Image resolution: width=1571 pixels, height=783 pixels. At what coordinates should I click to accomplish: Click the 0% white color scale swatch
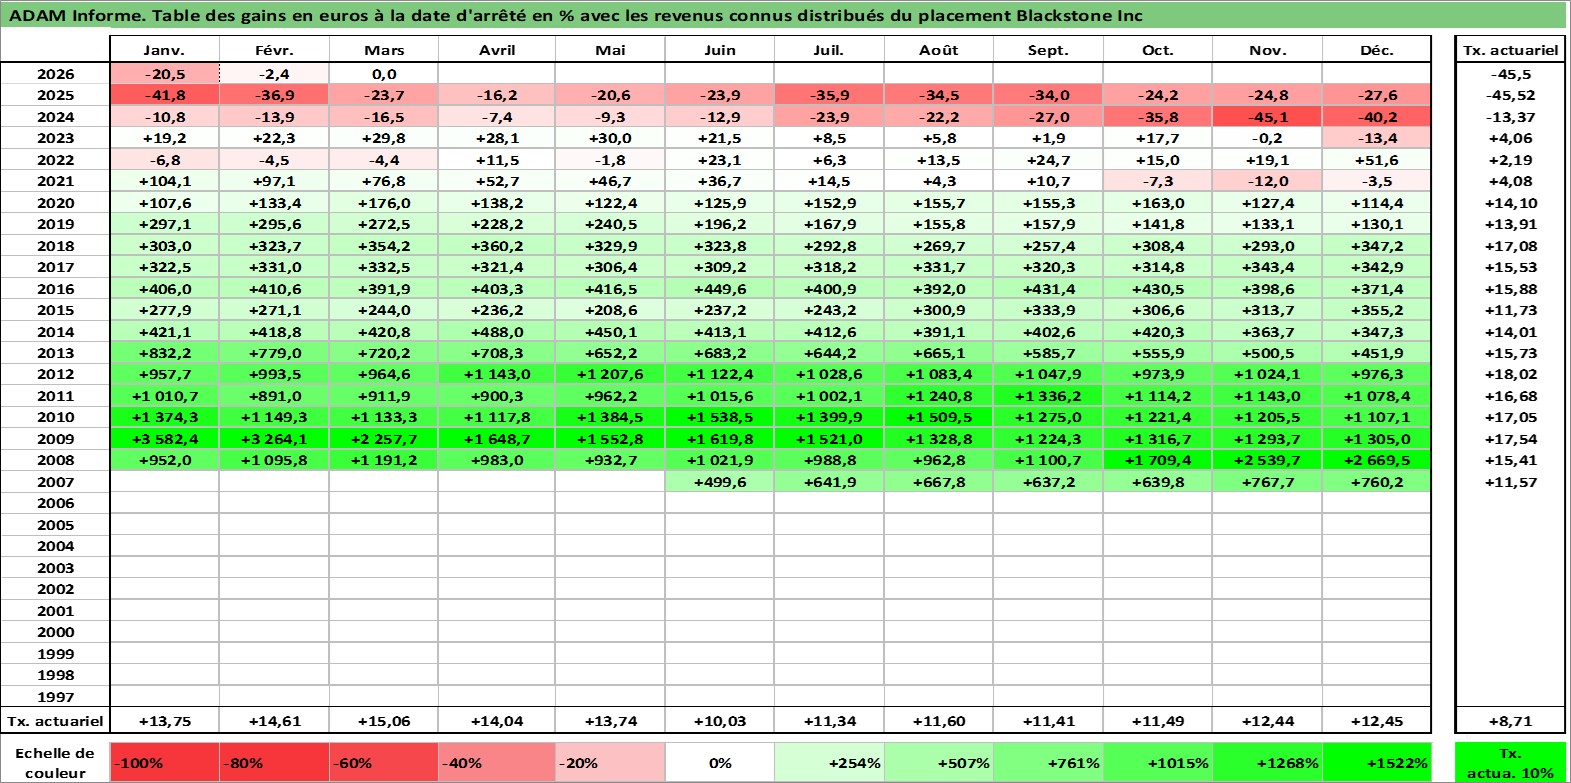point(719,763)
